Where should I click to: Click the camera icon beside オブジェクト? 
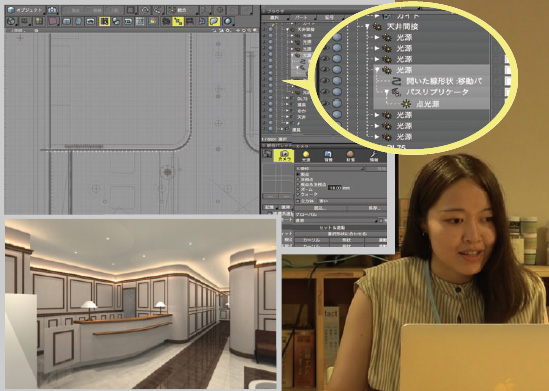(52, 10)
